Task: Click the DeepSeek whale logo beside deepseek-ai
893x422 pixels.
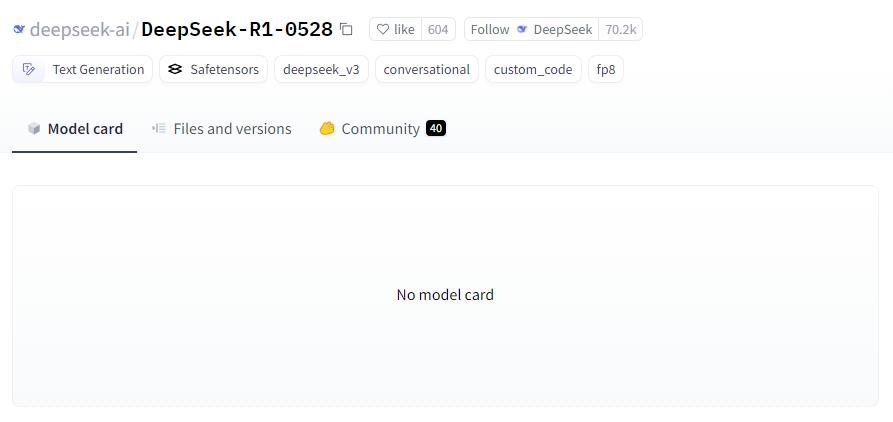Action: (x=19, y=29)
